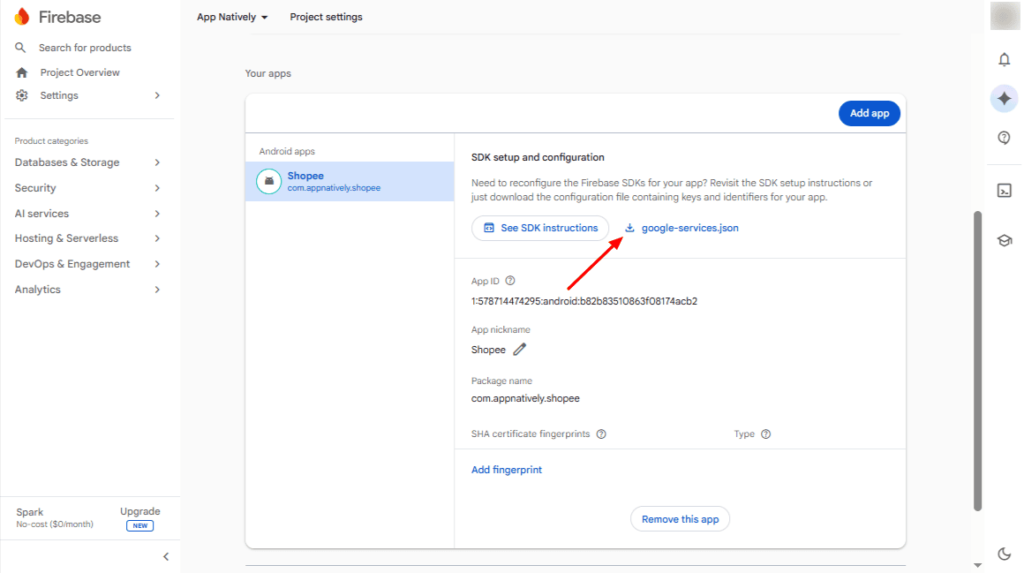
Task: Click the Add app button
Action: coord(869,113)
